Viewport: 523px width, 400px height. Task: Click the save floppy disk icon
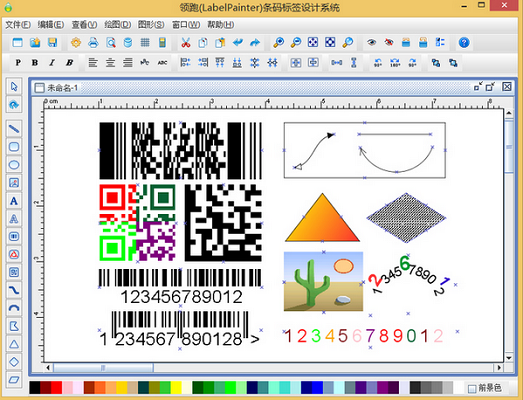pyautogui.click(x=52, y=42)
